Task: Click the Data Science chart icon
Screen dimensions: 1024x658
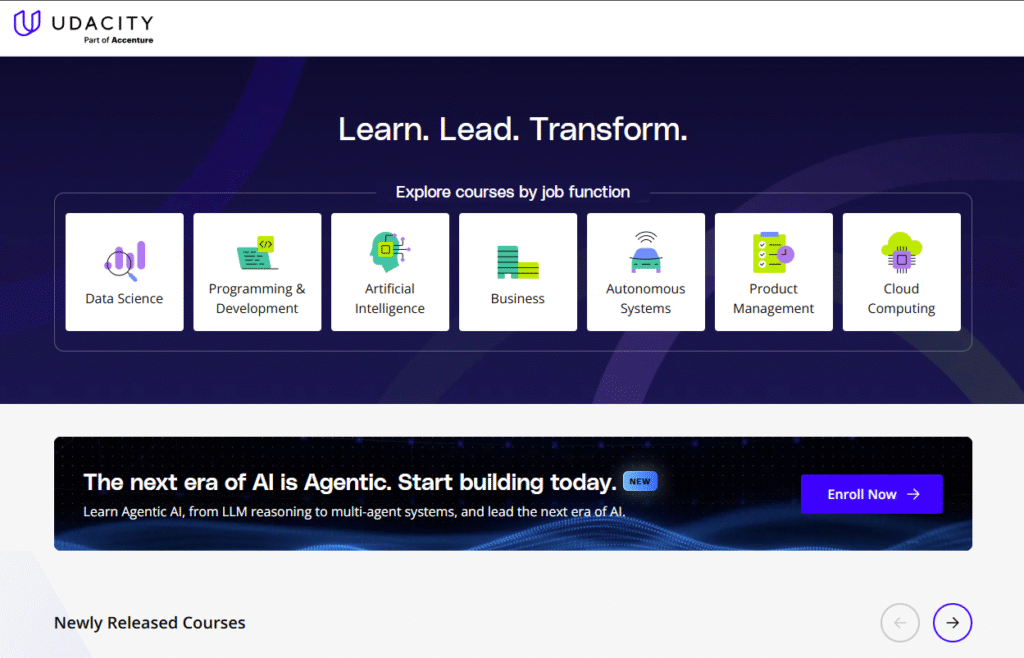Action: coord(125,258)
